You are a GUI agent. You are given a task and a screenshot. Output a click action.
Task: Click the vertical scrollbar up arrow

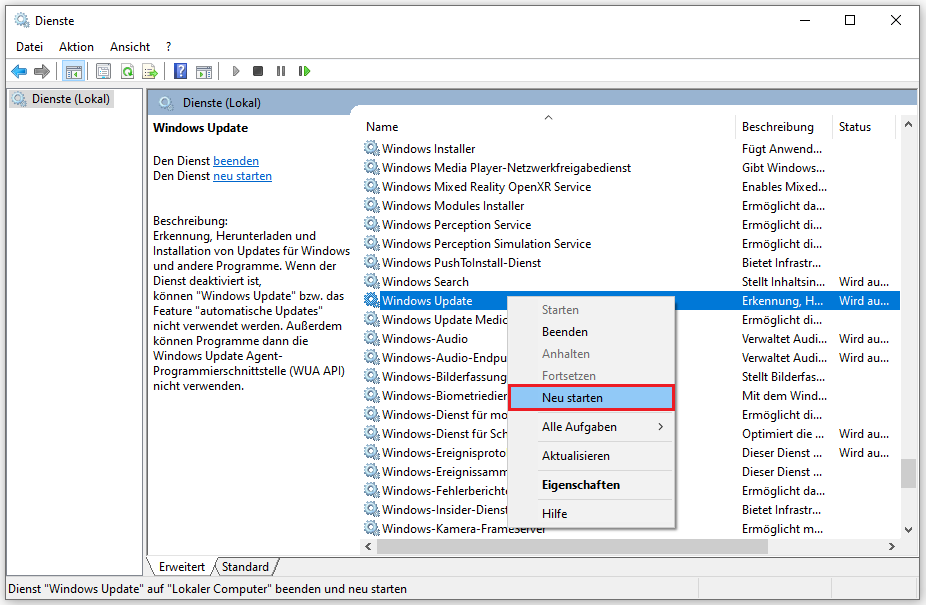[908, 125]
